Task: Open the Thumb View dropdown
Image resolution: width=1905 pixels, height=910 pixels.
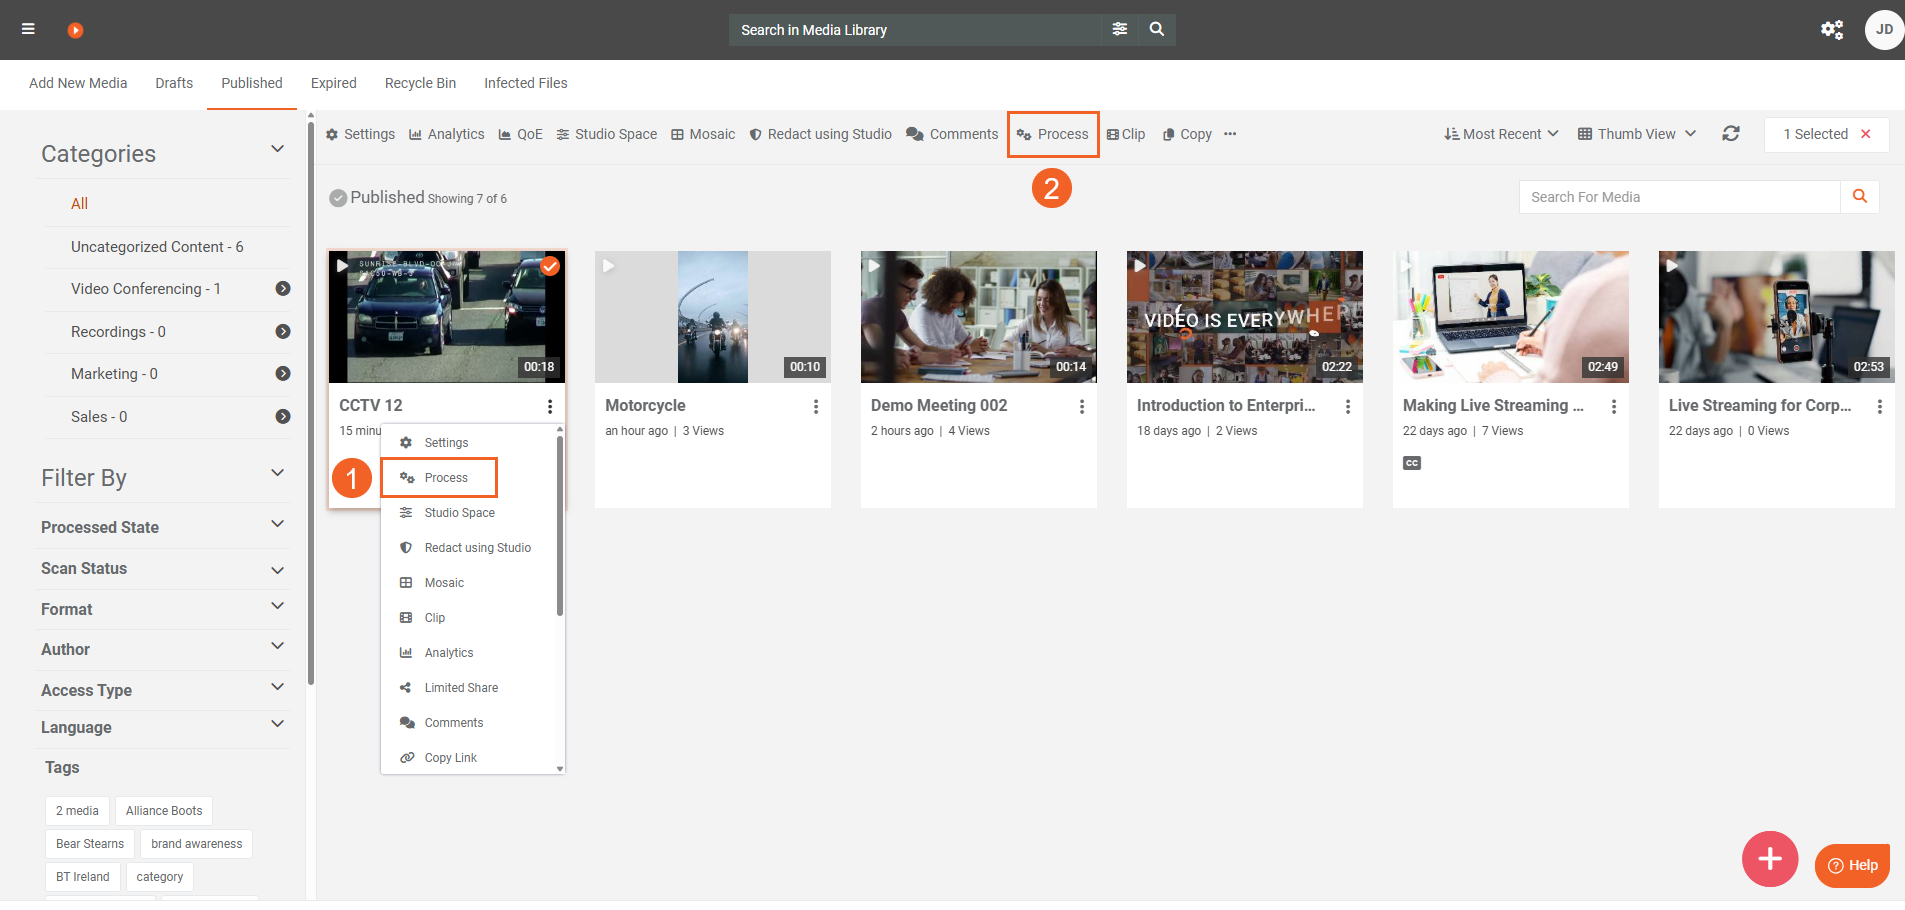Action: click(1637, 134)
